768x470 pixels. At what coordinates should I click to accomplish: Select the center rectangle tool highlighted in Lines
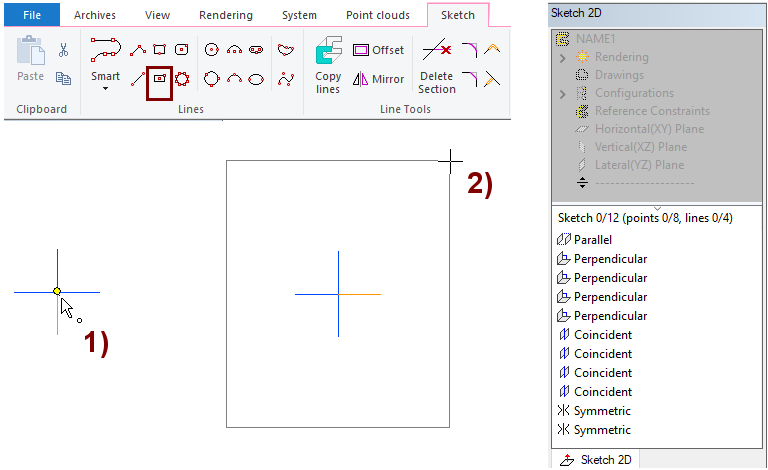click(160, 78)
